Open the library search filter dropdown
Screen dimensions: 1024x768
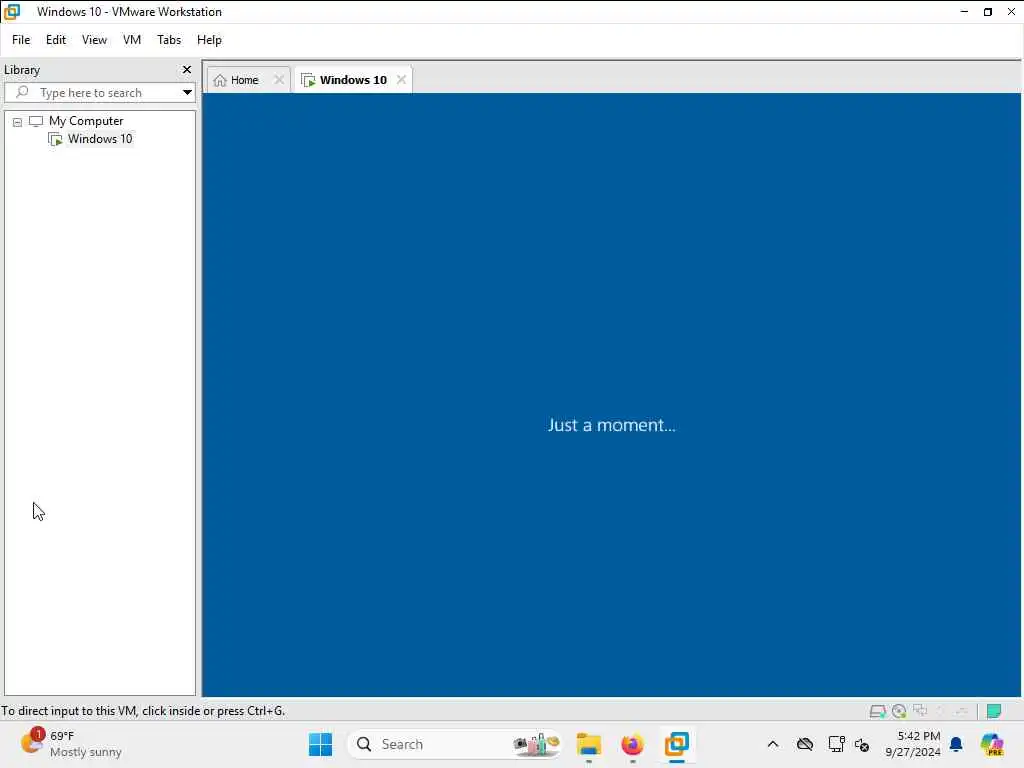pos(187,93)
